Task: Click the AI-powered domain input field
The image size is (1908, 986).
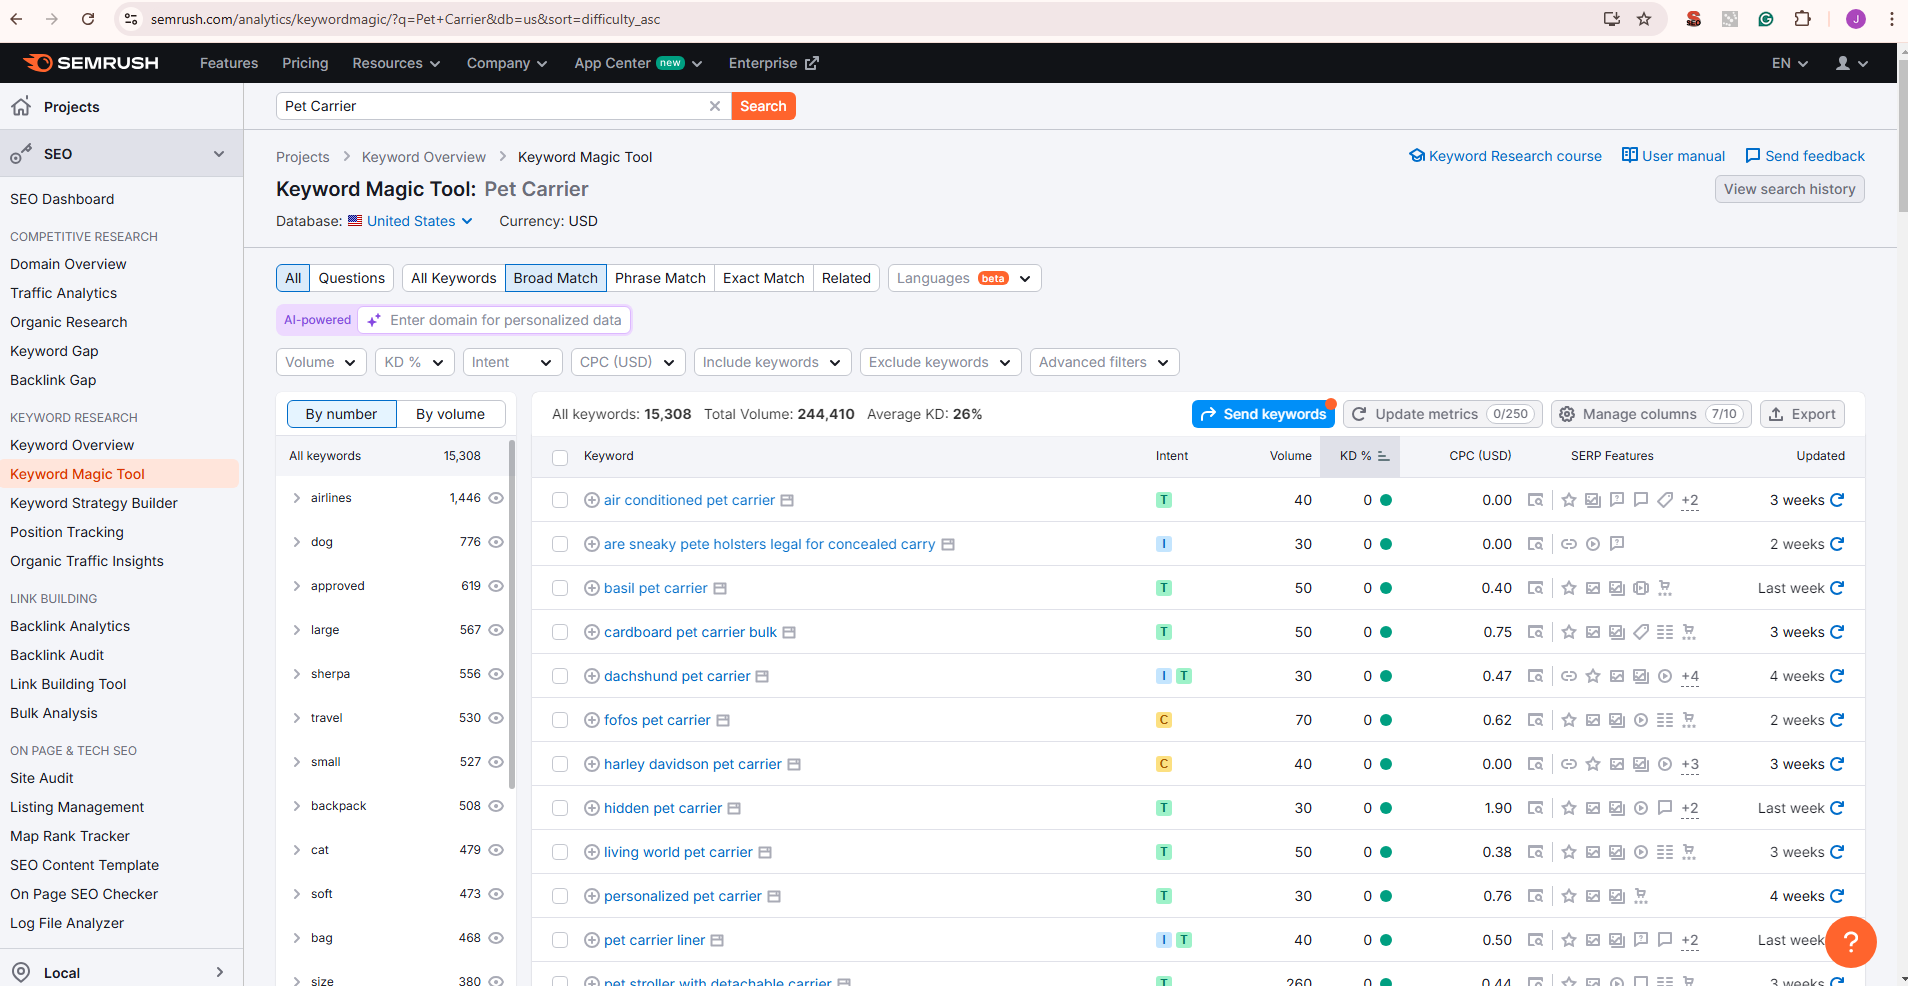Action: pyautogui.click(x=505, y=320)
